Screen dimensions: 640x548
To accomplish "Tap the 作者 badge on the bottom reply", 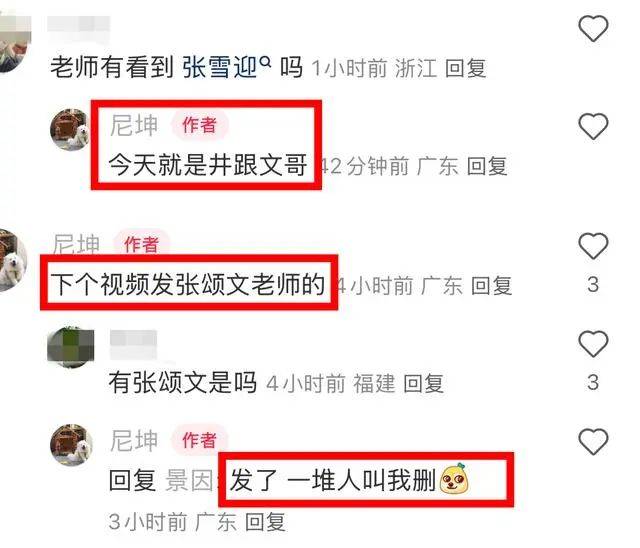I will click(199, 441).
